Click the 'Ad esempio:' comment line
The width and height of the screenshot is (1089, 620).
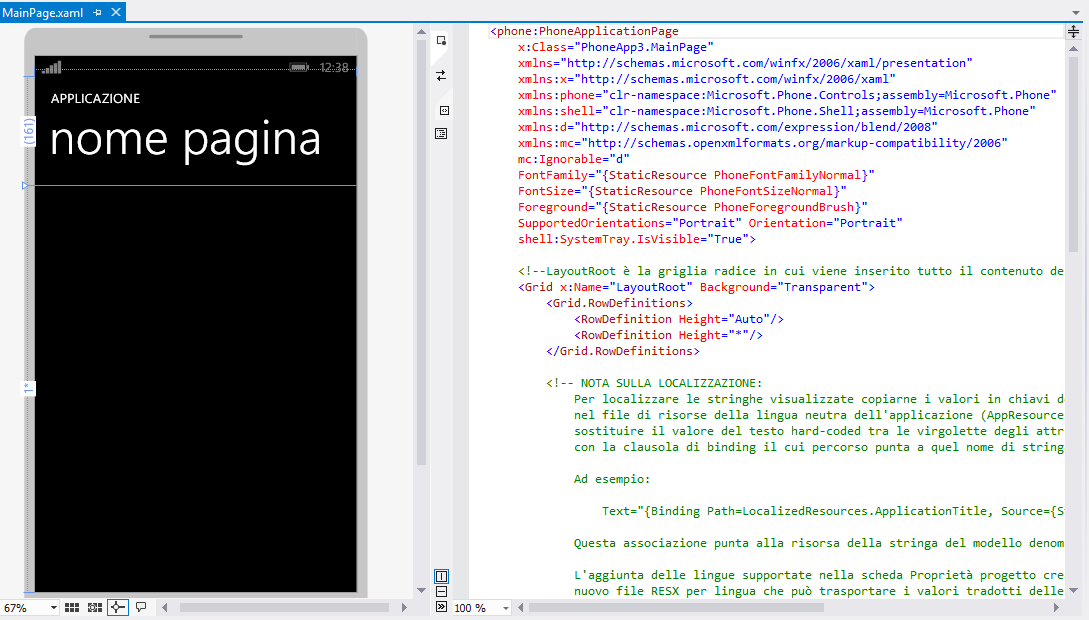(612, 479)
